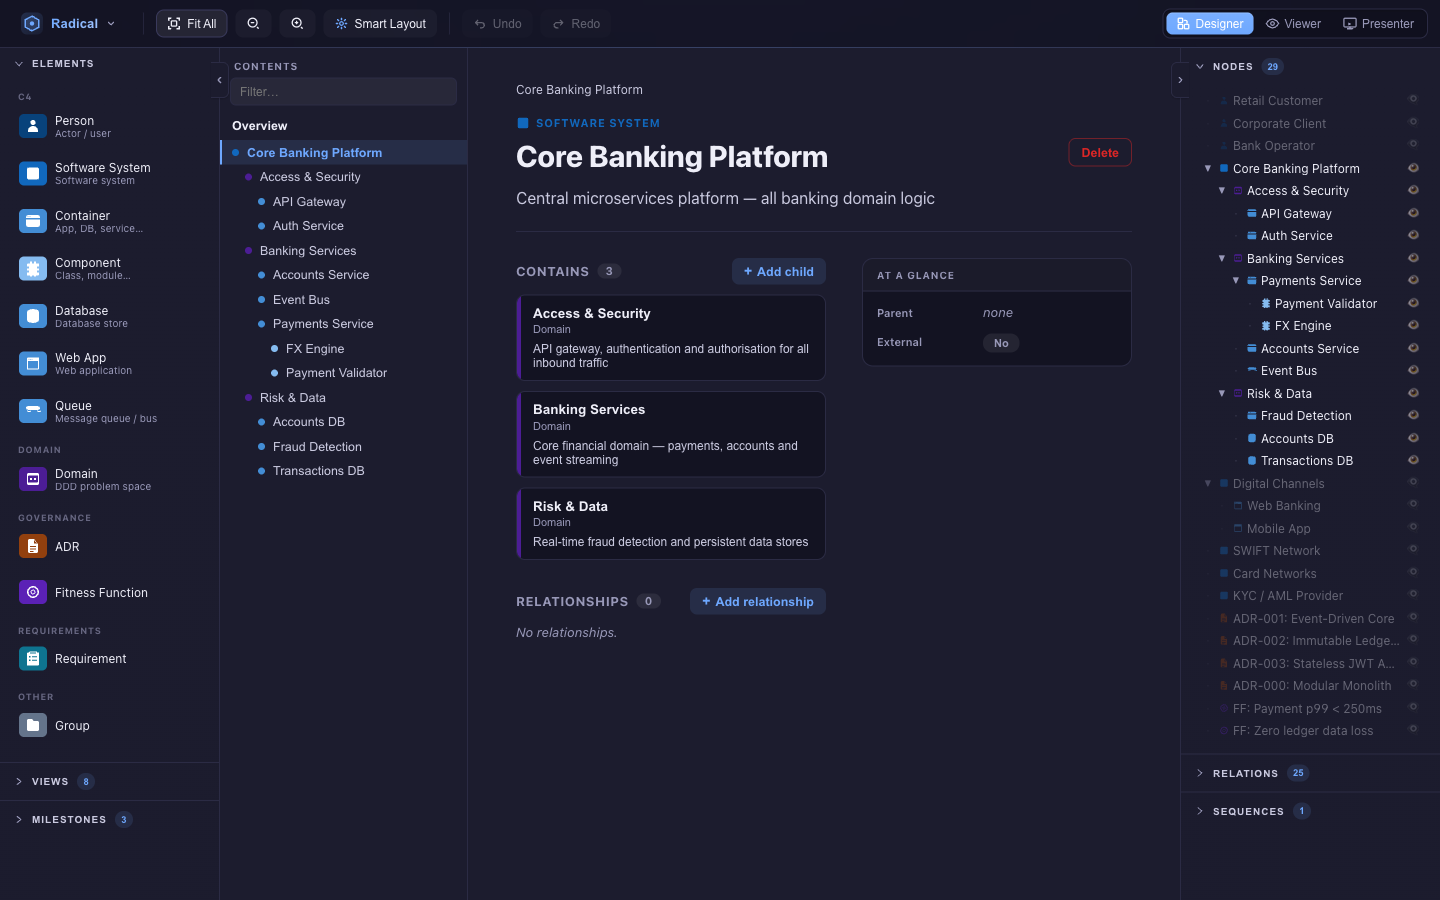Collapse the Payments Service tree node
This screenshot has width=1440, height=900.
[x=1236, y=281]
